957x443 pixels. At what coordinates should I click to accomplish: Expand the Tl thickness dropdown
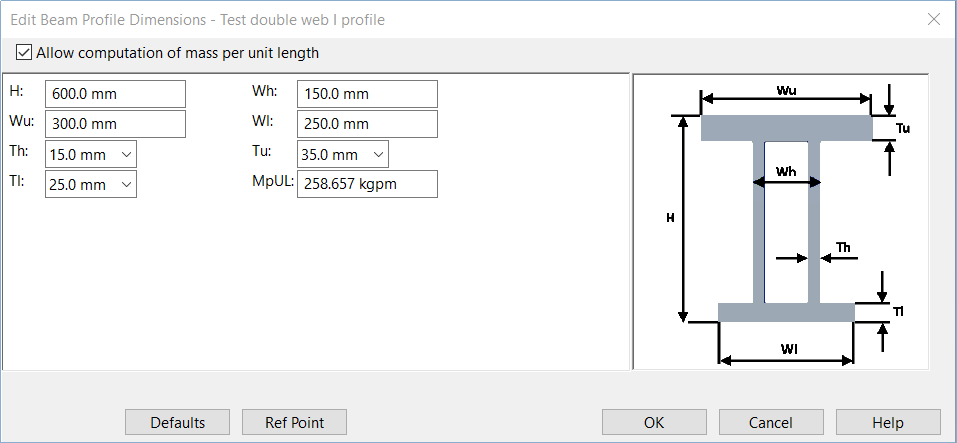pyautogui.click(x=126, y=184)
